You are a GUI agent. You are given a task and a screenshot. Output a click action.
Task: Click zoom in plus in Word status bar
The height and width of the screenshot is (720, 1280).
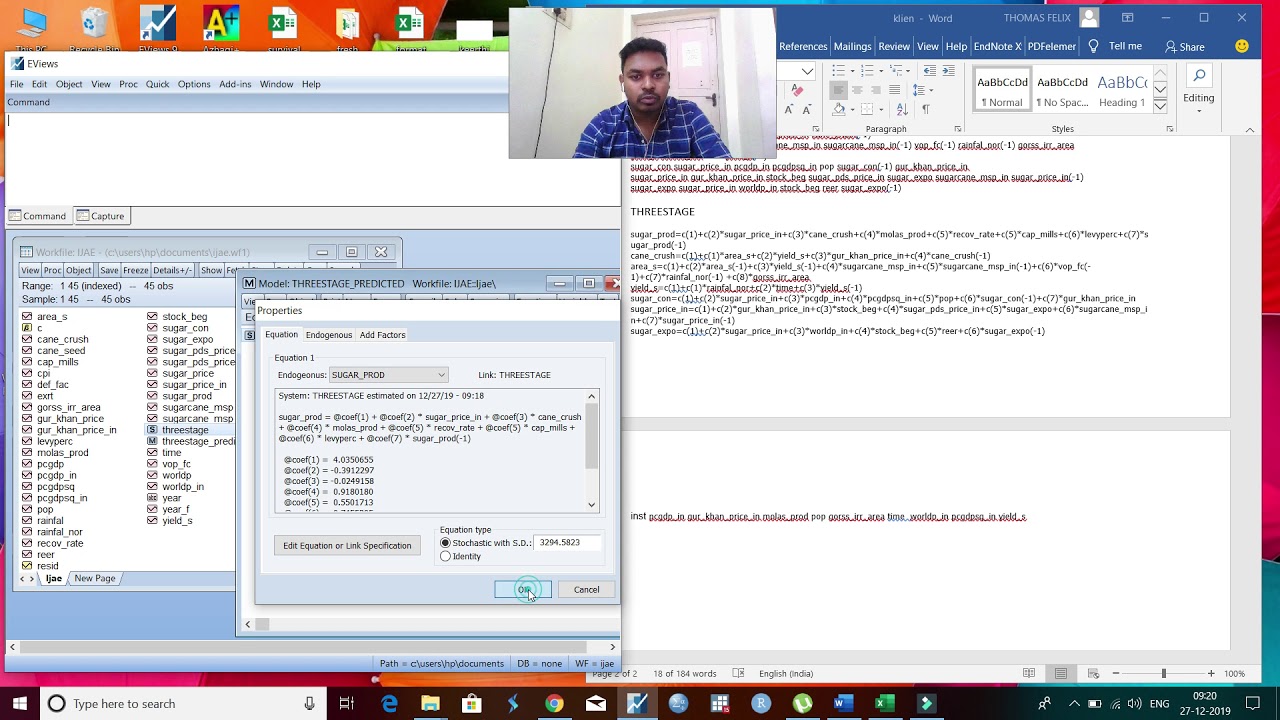tap(1211, 673)
